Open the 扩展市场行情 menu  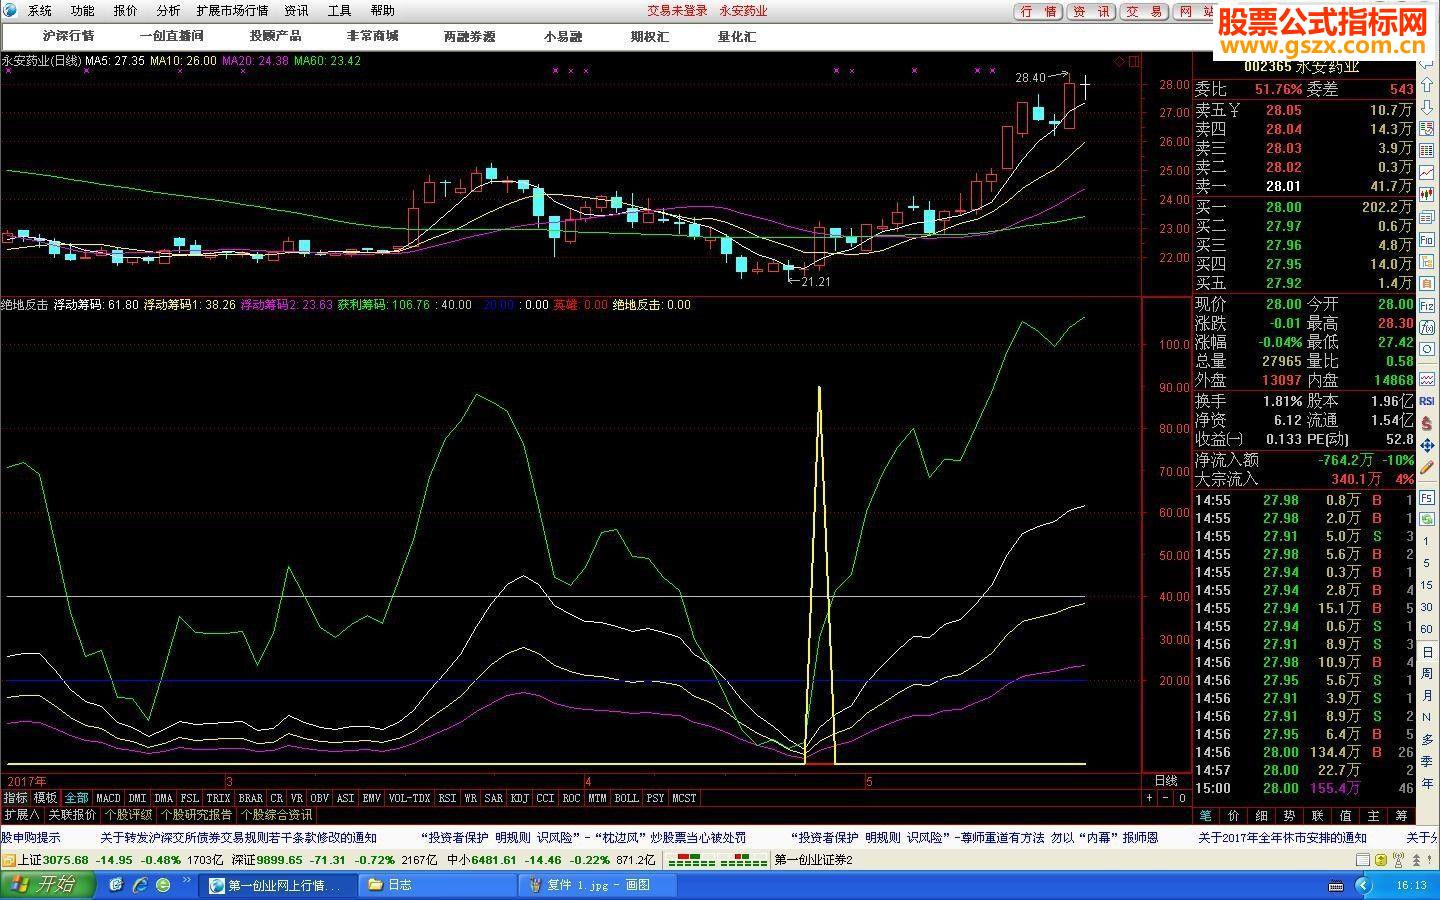pyautogui.click(x=233, y=11)
